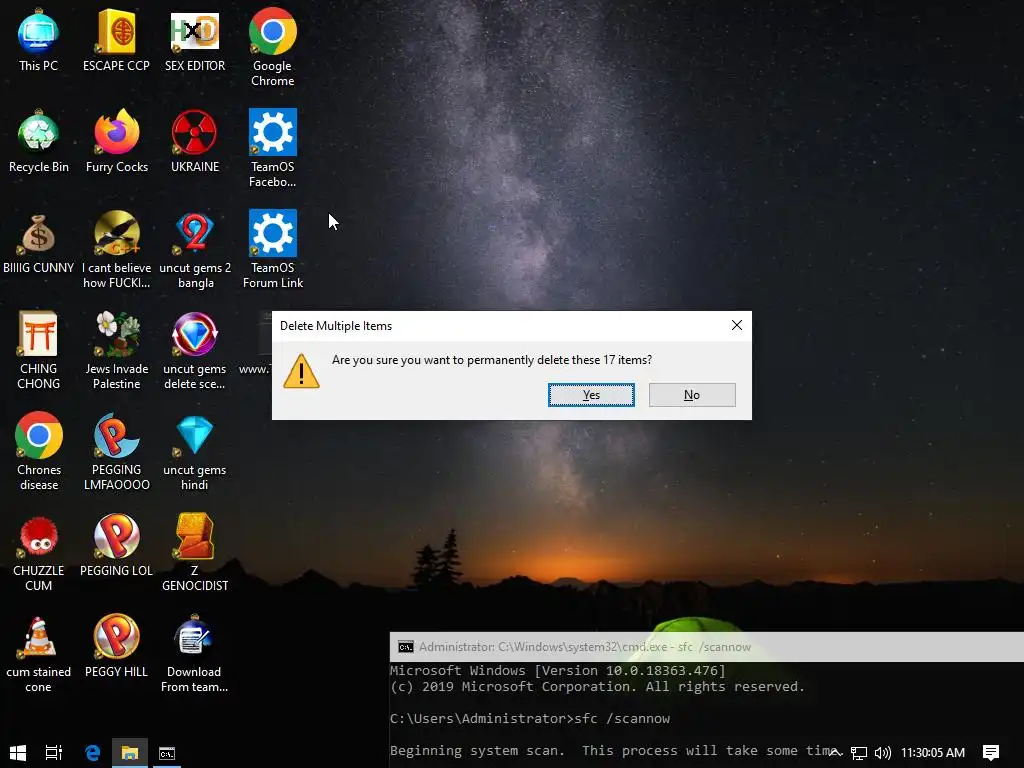This screenshot has width=1024, height=768.
Task: Click the cmd.exe window title bar
Action: [707, 647]
